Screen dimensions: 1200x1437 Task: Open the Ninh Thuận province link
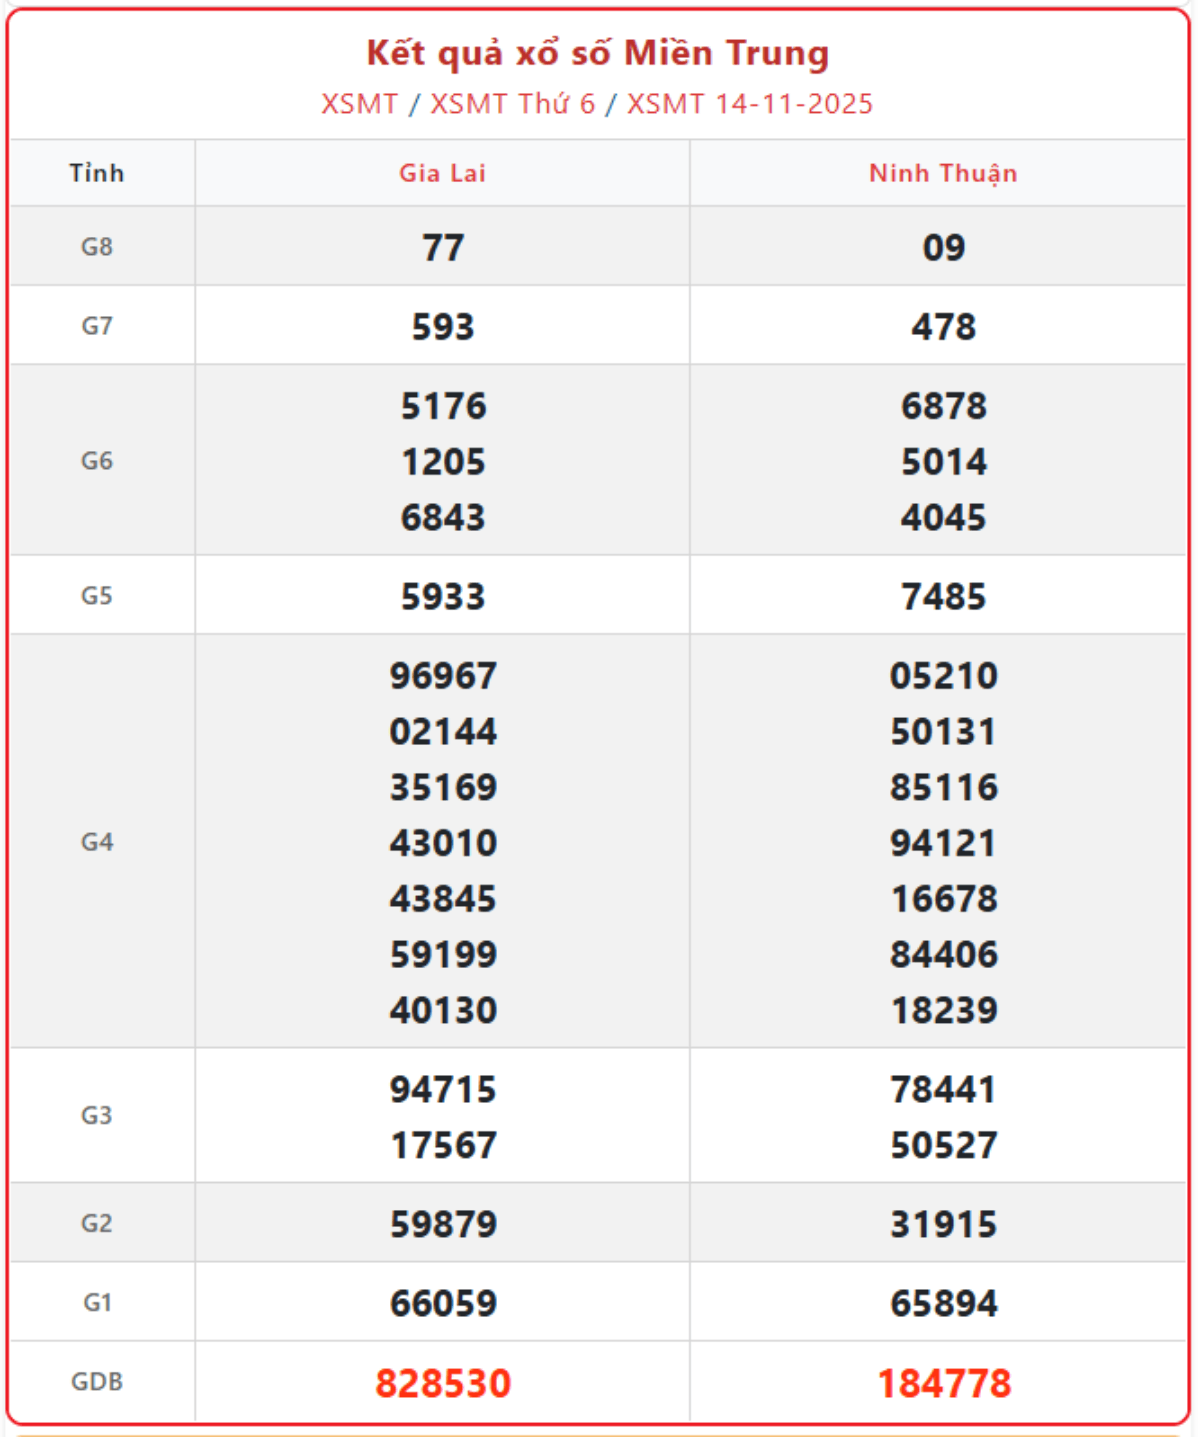[x=942, y=173]
